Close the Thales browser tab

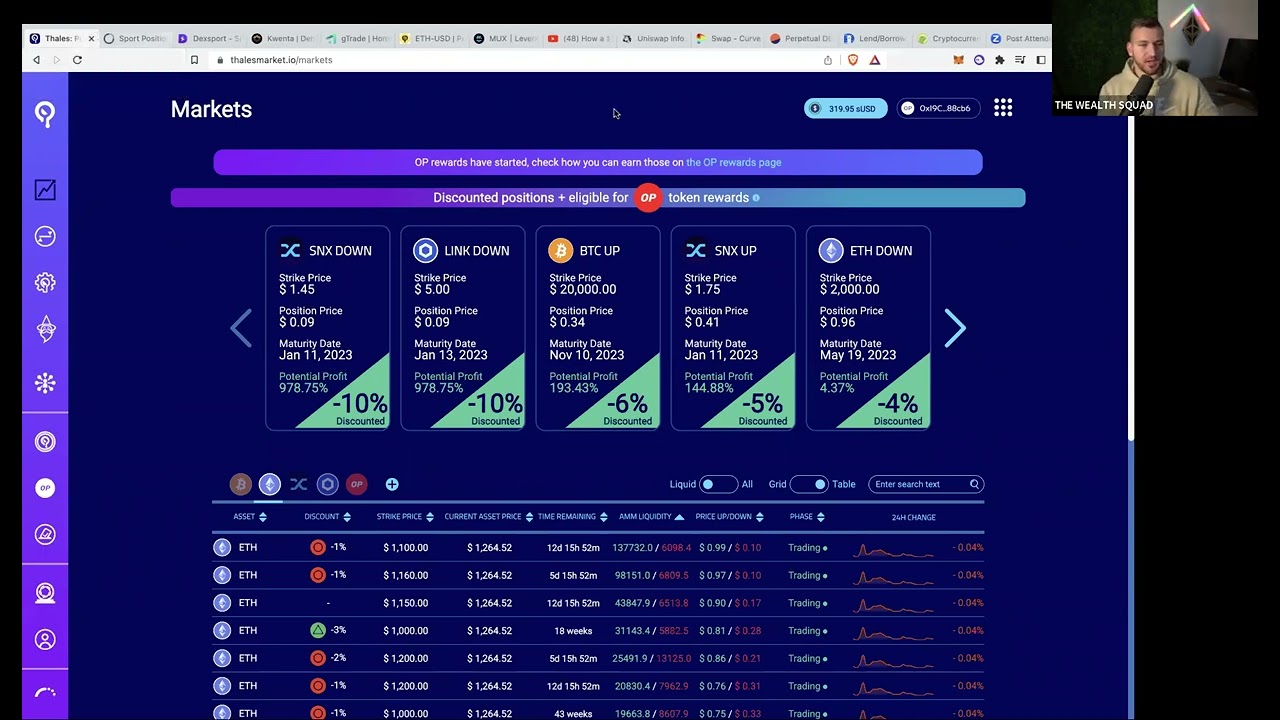(91, 38)
